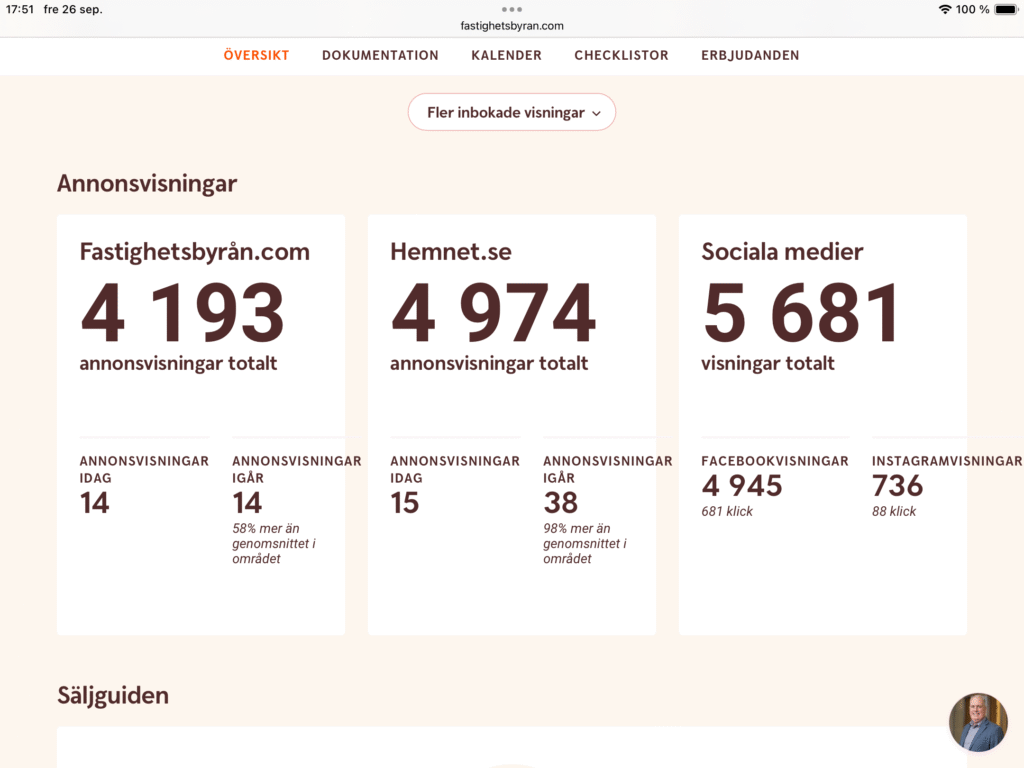
Task: Tap the 17:51 clock in status bar
Action: pos(20,9)
